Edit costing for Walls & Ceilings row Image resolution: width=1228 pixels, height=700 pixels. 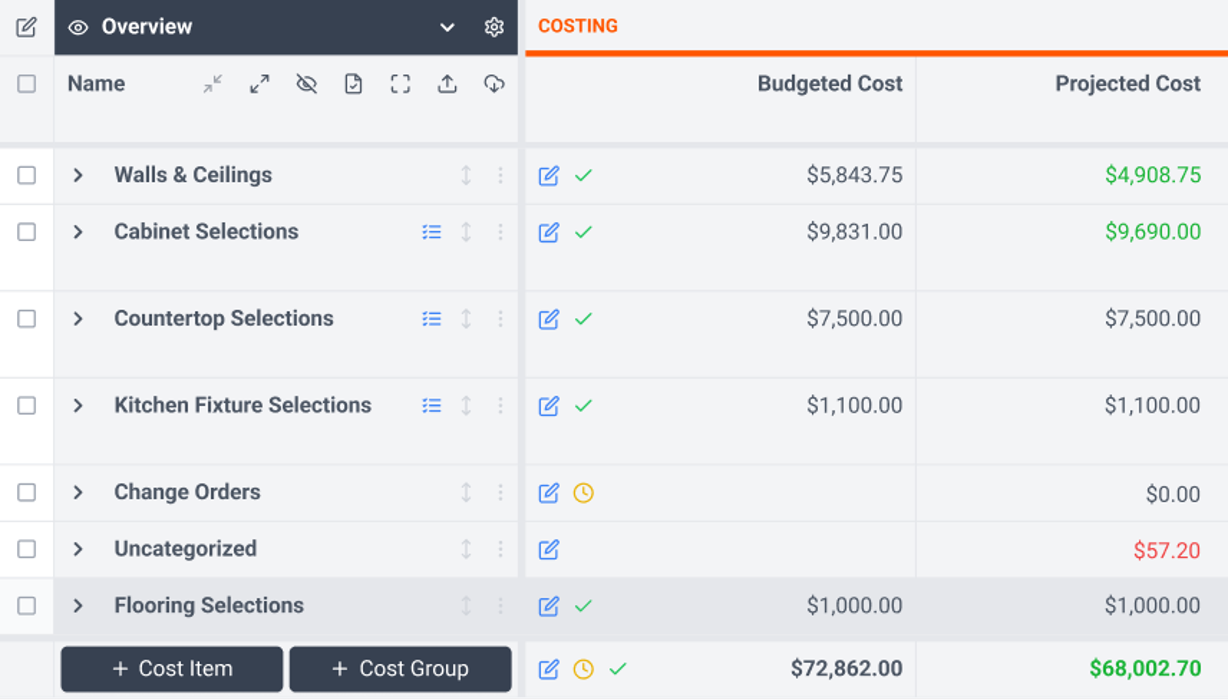(x=549, y=176)
